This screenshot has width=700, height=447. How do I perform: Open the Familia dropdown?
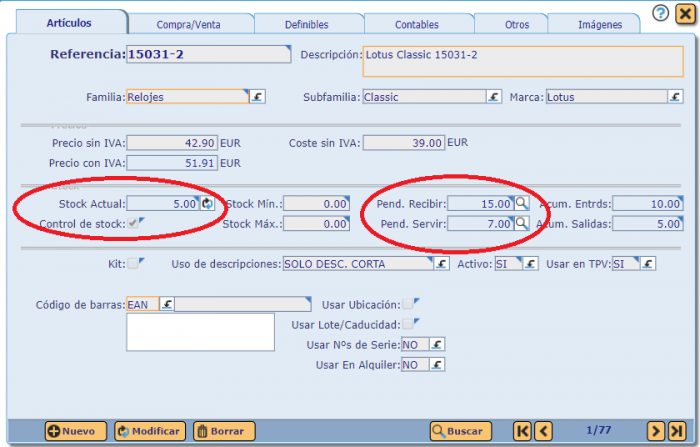[257, 97]
